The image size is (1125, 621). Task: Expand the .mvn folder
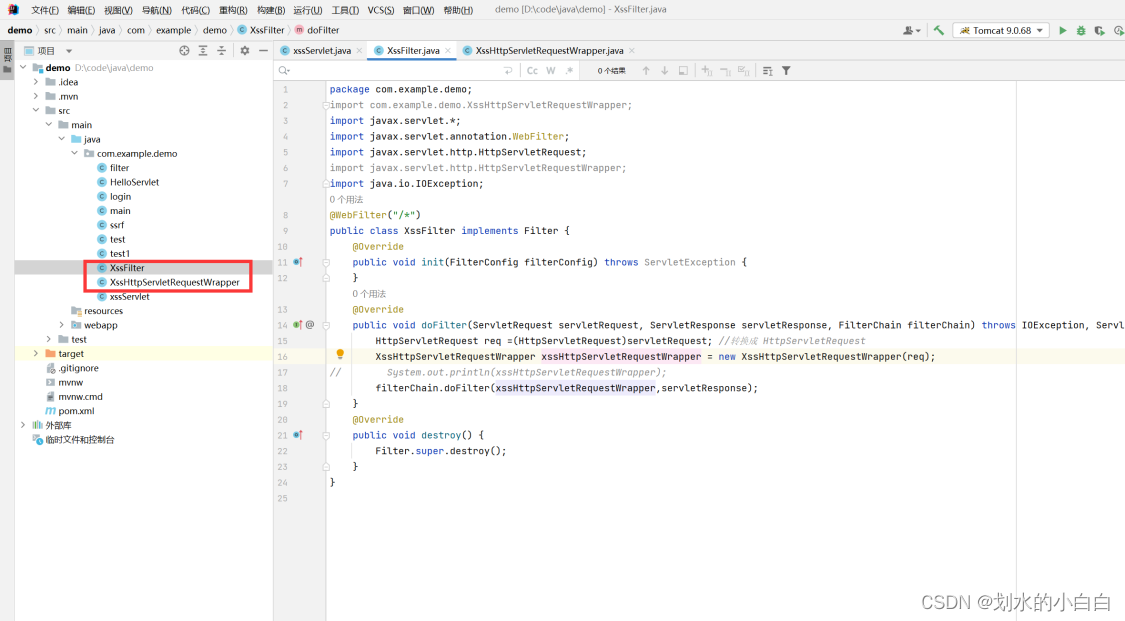tap(36, 96)
